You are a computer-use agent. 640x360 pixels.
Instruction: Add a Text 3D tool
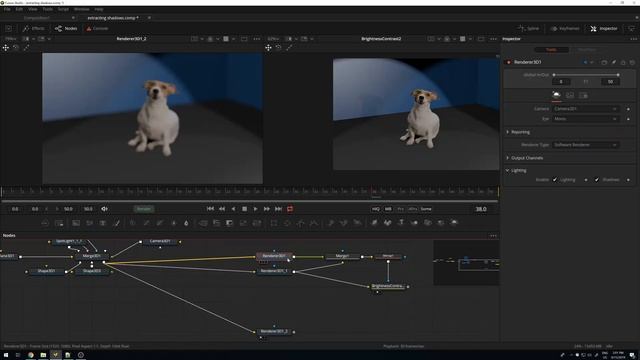(401, 223)
